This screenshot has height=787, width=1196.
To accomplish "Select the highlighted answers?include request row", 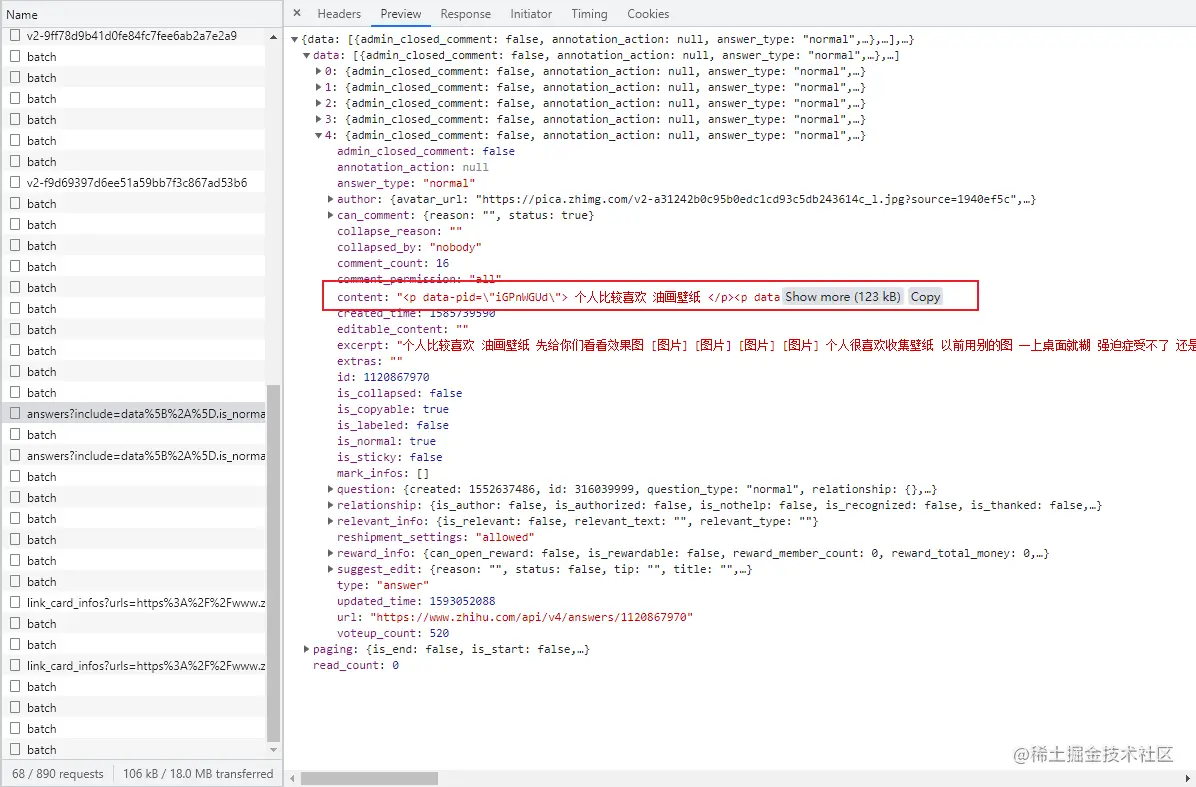I will 133,413.
